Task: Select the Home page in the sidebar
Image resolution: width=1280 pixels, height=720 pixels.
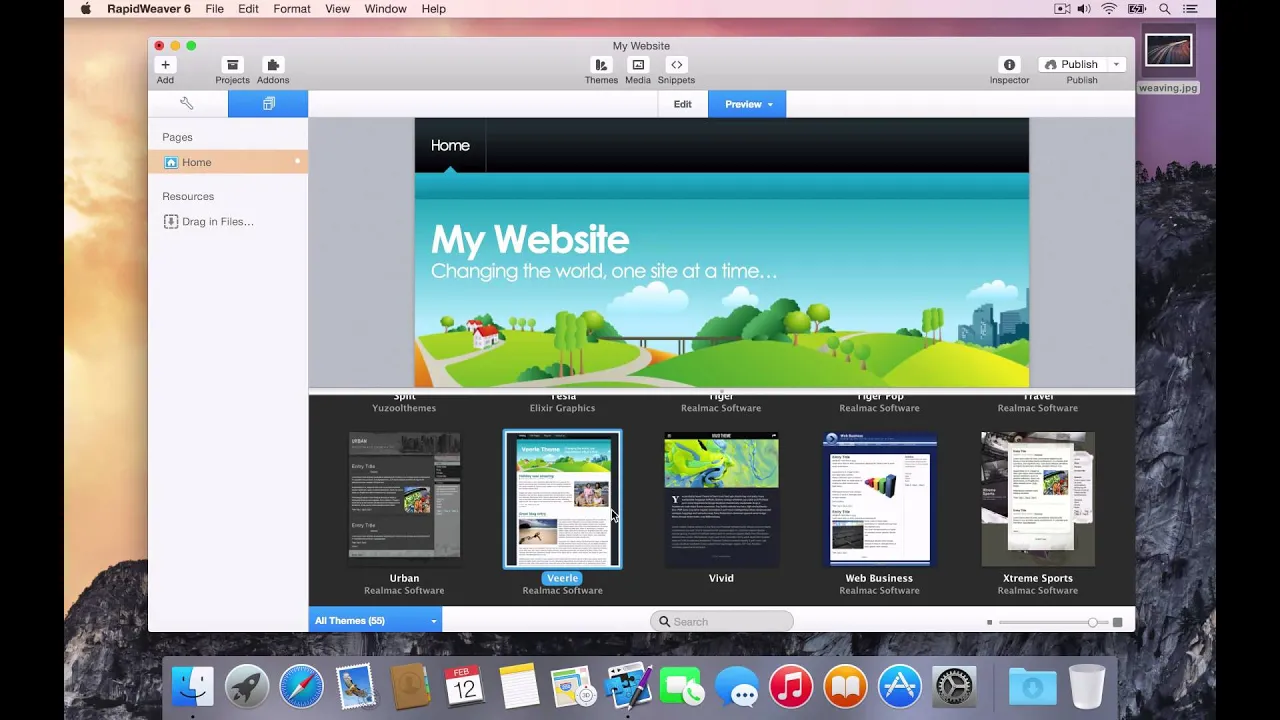Action: click(228, 162)
